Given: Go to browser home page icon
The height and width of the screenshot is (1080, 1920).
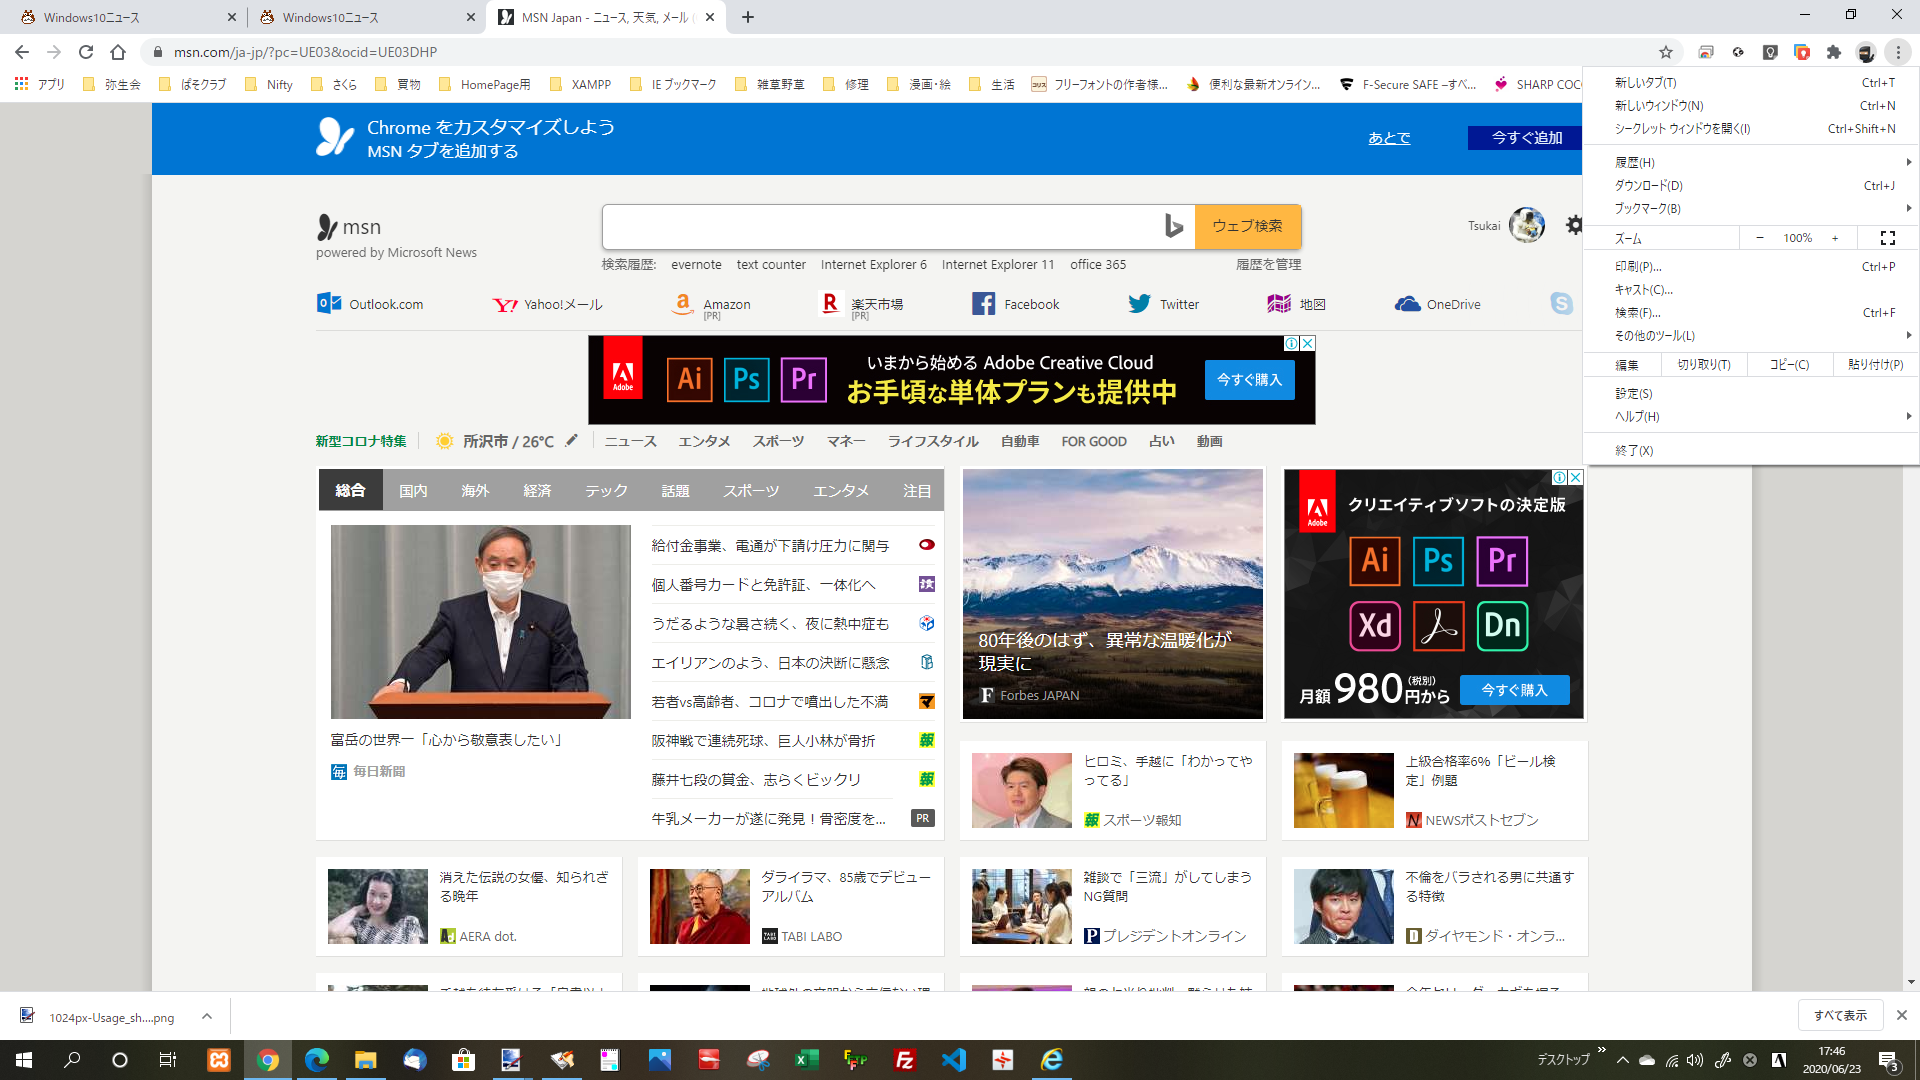Looking at the screenshot, I should pos(118,52).
